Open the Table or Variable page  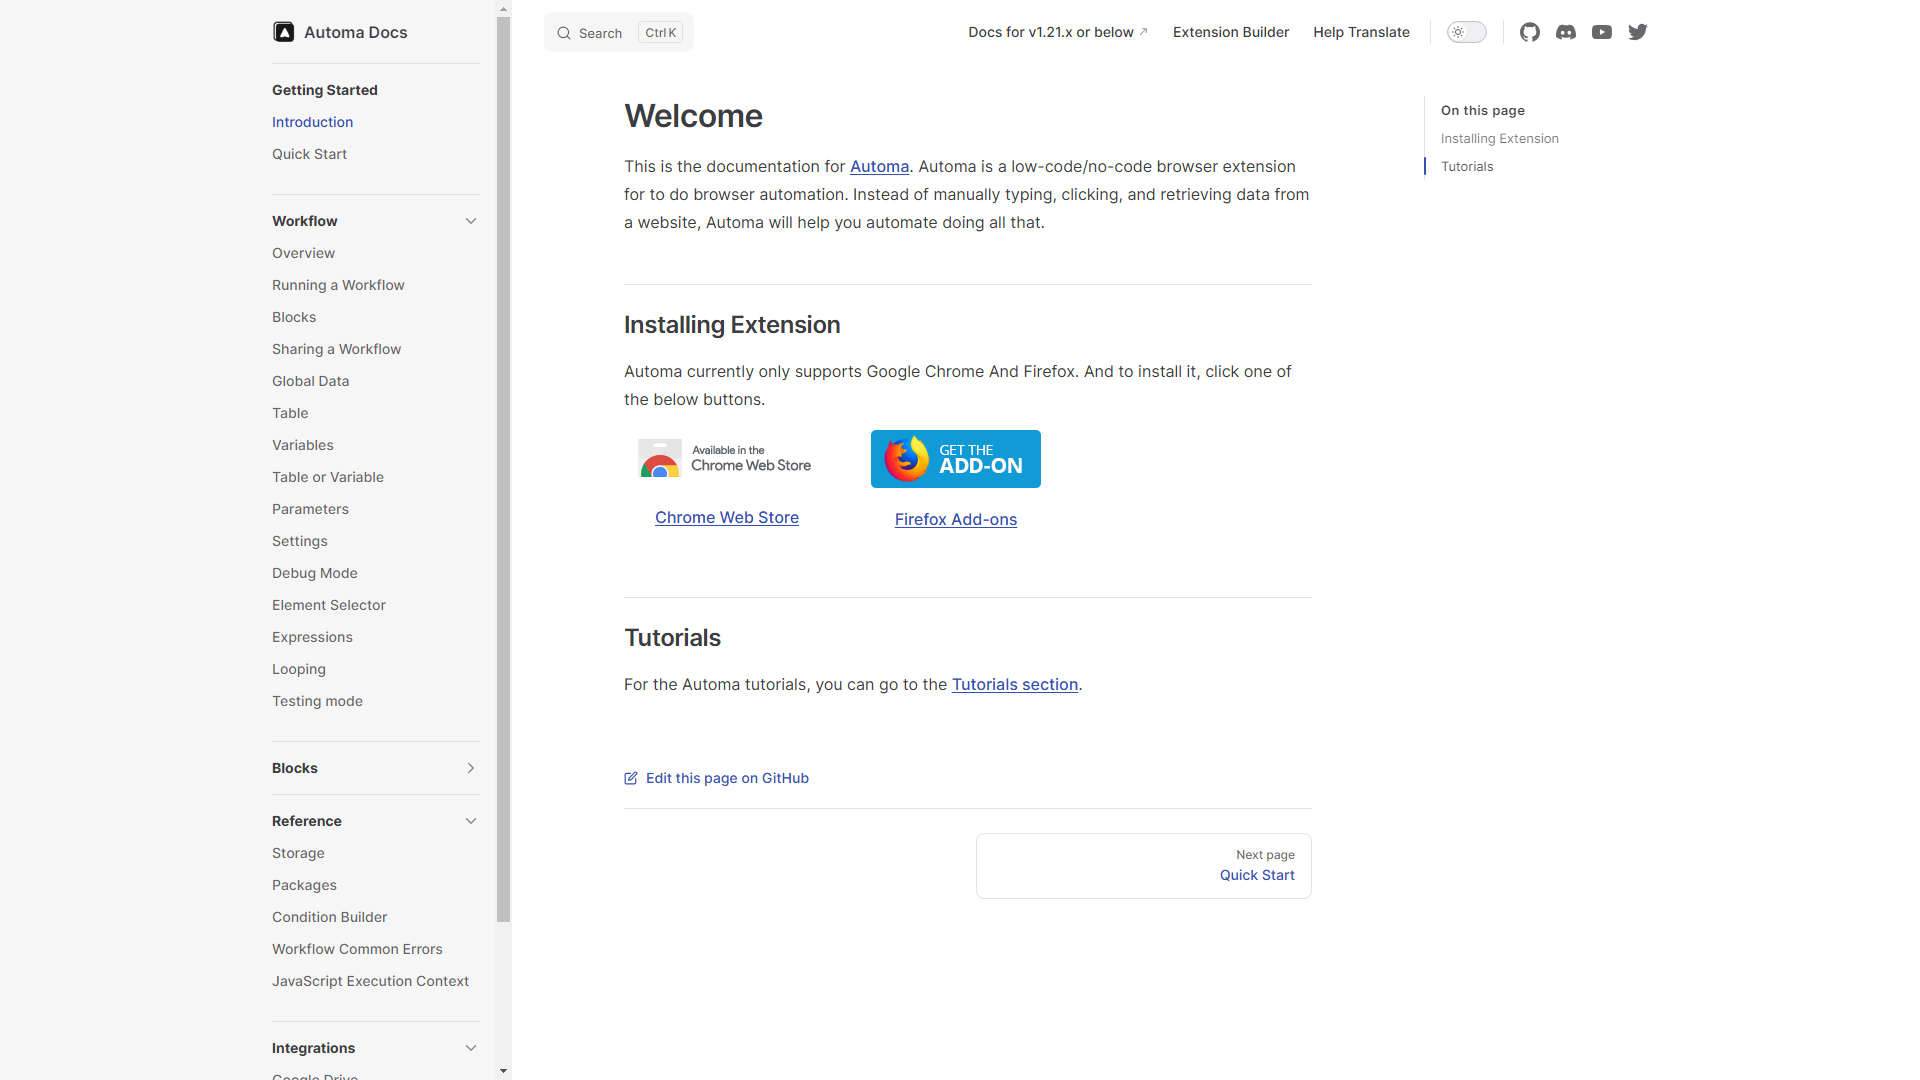point(328,477)
